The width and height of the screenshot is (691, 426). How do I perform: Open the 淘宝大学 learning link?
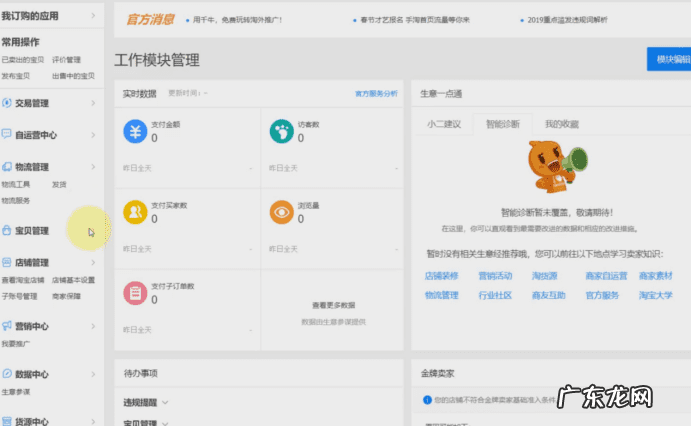tap(656, 295)
